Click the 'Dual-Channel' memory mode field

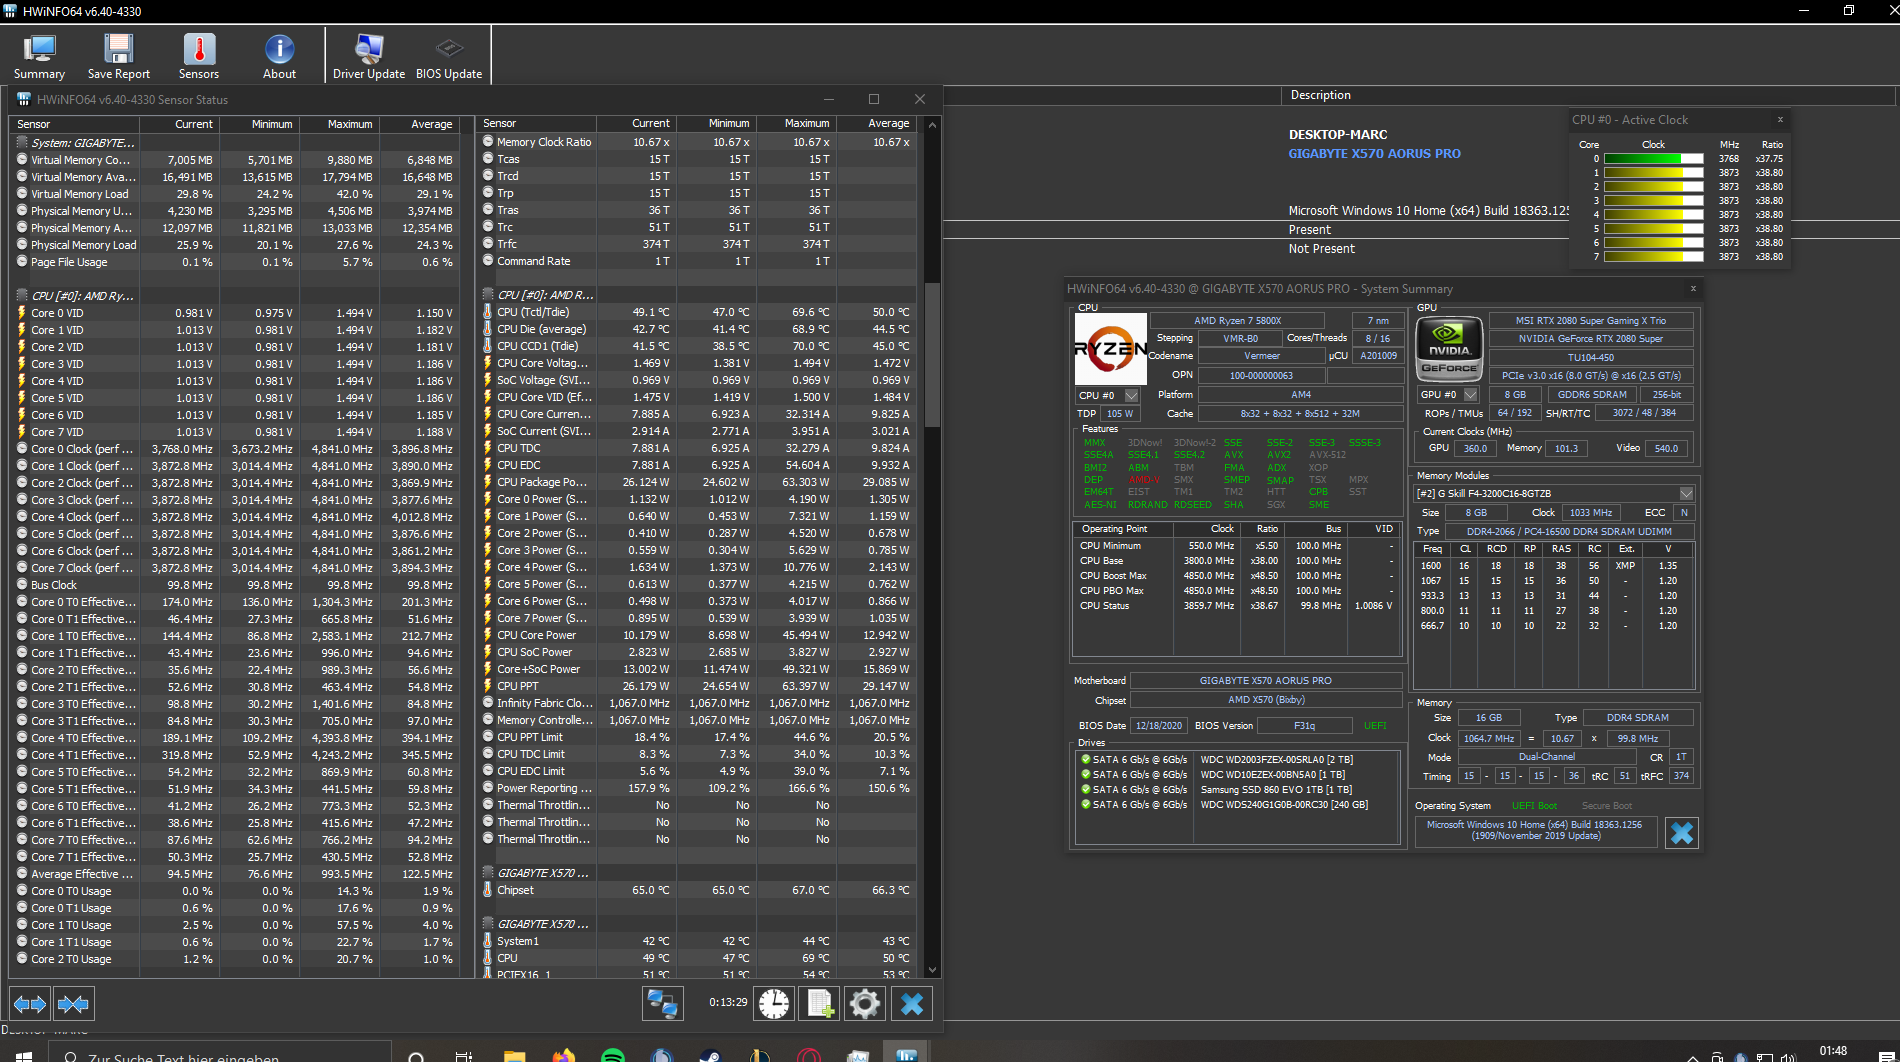(x=1546, y=757)
